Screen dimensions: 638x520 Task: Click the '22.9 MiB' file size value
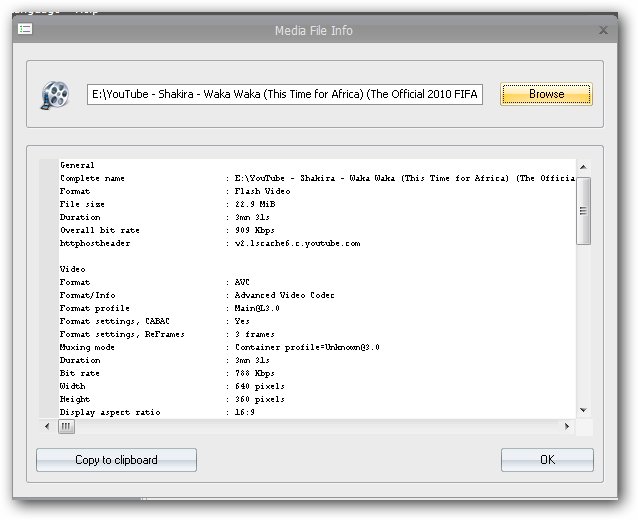(x=255, y=204)
